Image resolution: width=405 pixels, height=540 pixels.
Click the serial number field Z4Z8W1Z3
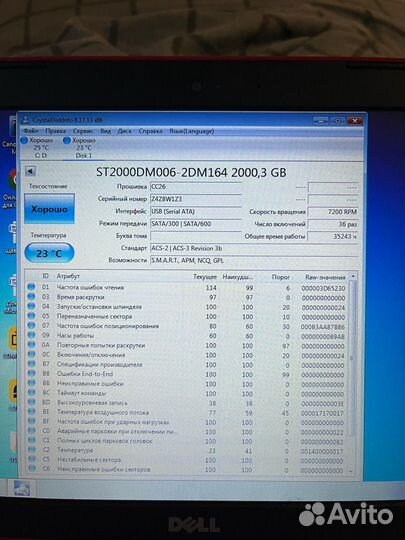(x=196, y=199)
